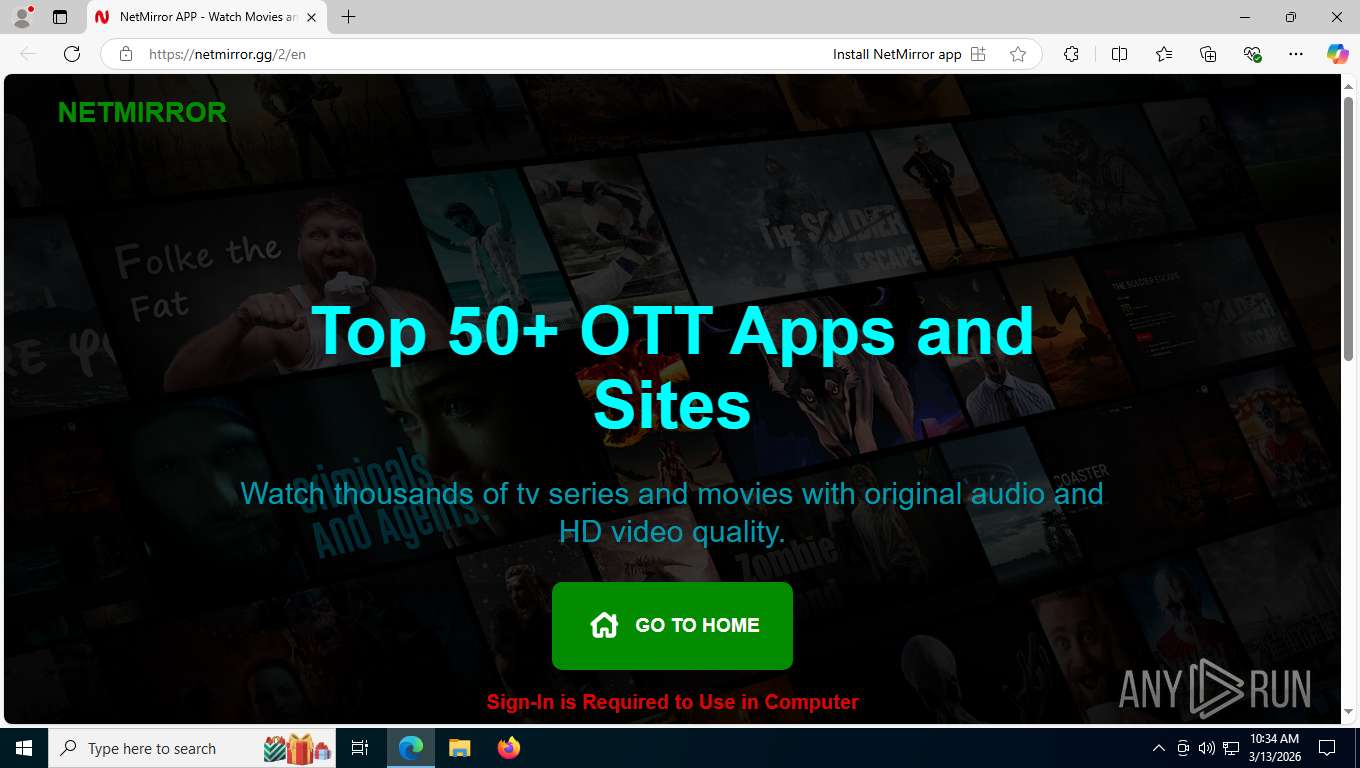This screenshot has height=768, width=1360.
Task: Open the Favorites list icon
Action: [x=1164, y=54]
